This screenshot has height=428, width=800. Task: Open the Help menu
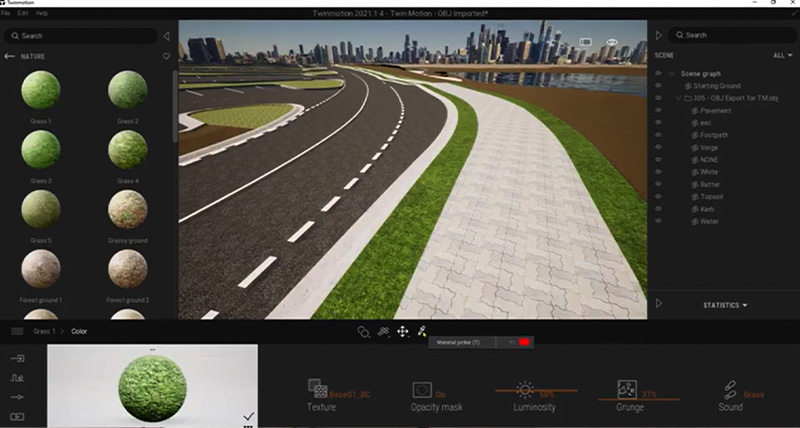[41, 13]
